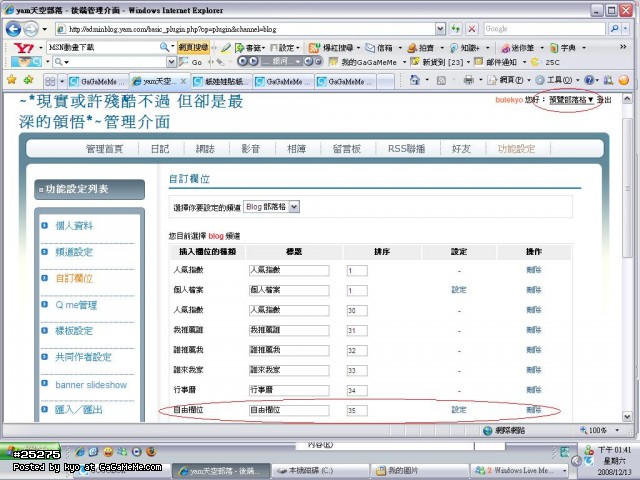Open the 管理首頁 navigation tab
Image resolution: width=640 pixels, height=480 pixels.
click(104, 149)
